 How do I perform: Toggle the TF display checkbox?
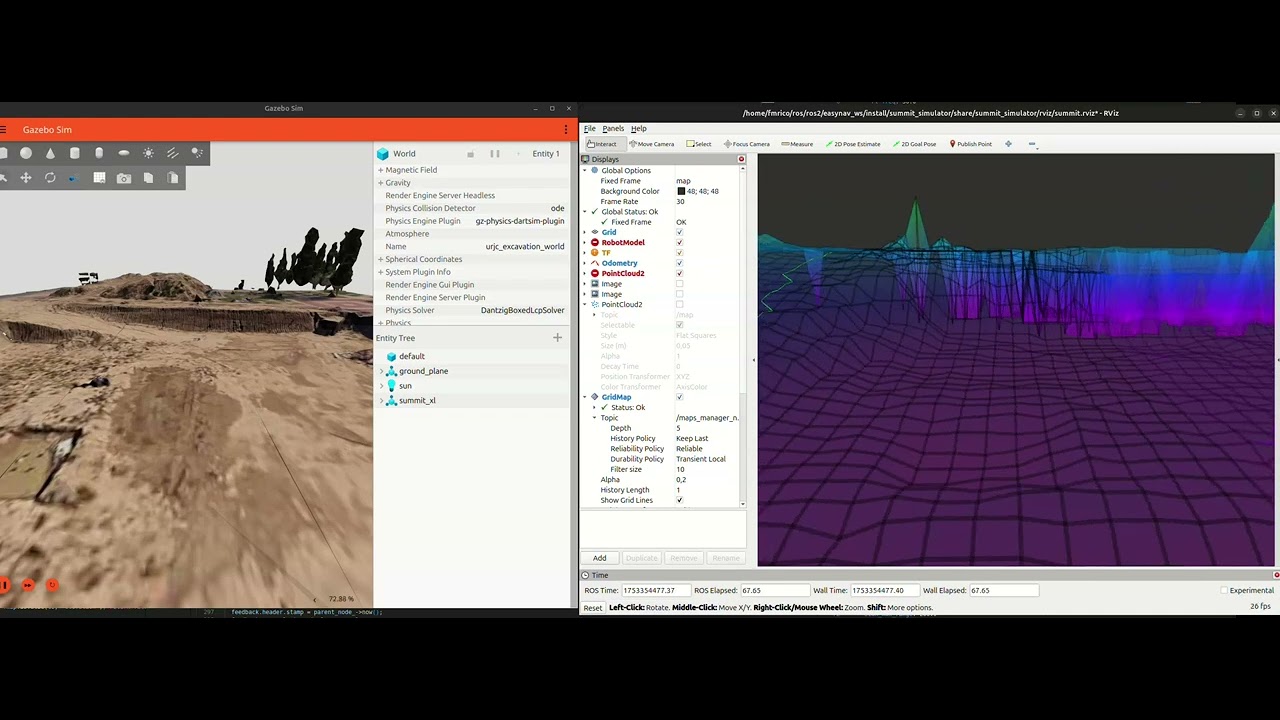pos(680,253)
